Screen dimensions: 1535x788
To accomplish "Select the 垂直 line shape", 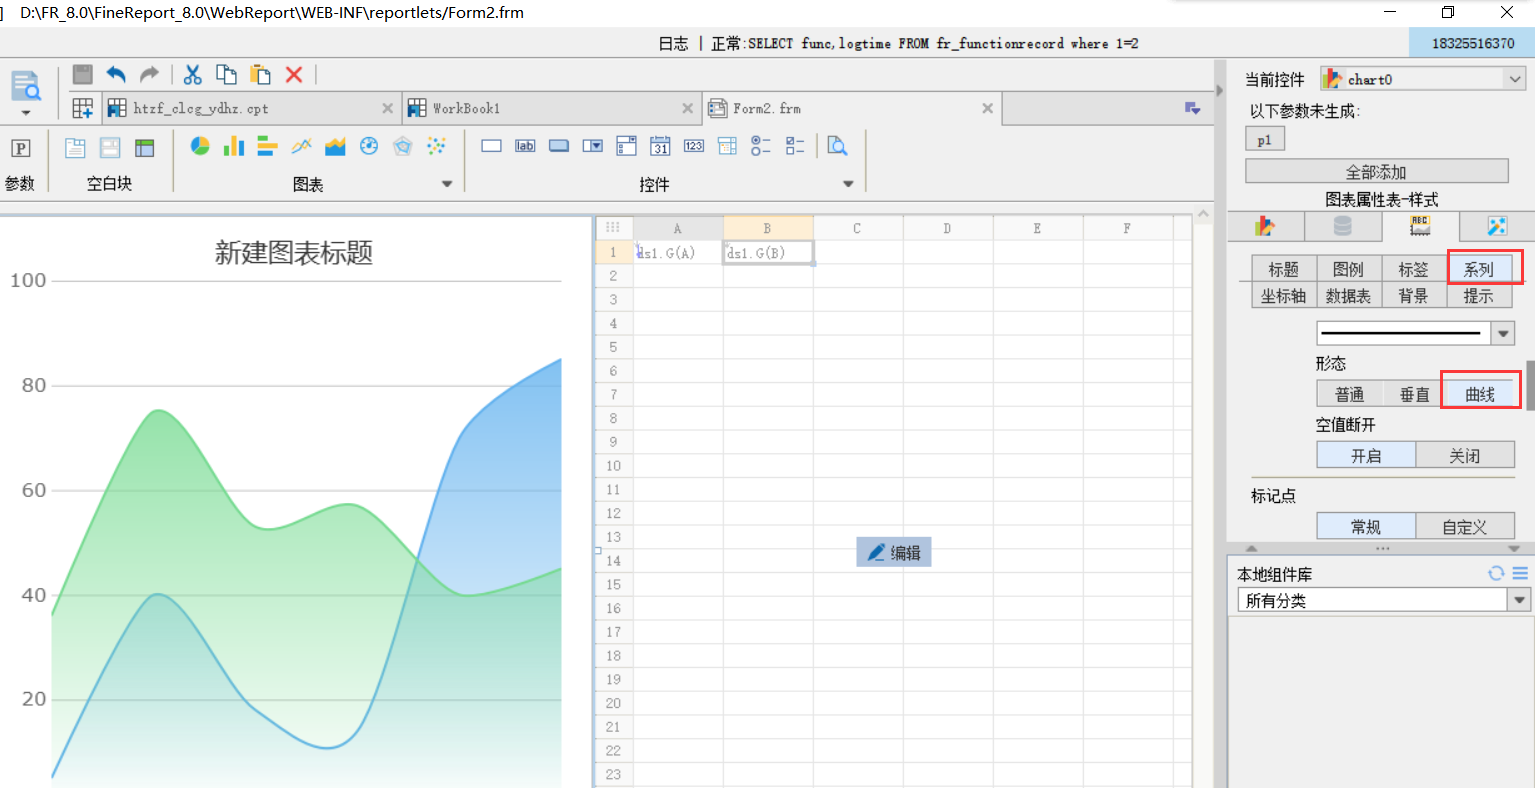I will 1414,394.
